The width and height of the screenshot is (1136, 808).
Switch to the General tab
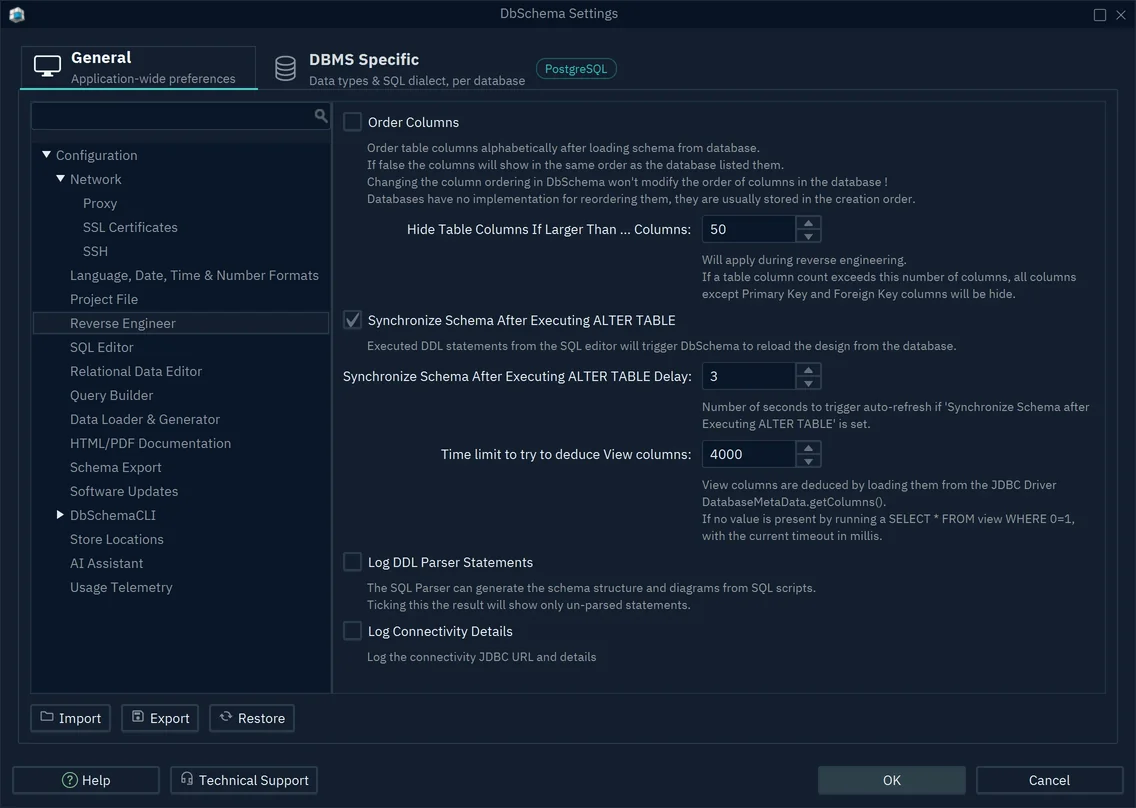[x=138, y=67]
